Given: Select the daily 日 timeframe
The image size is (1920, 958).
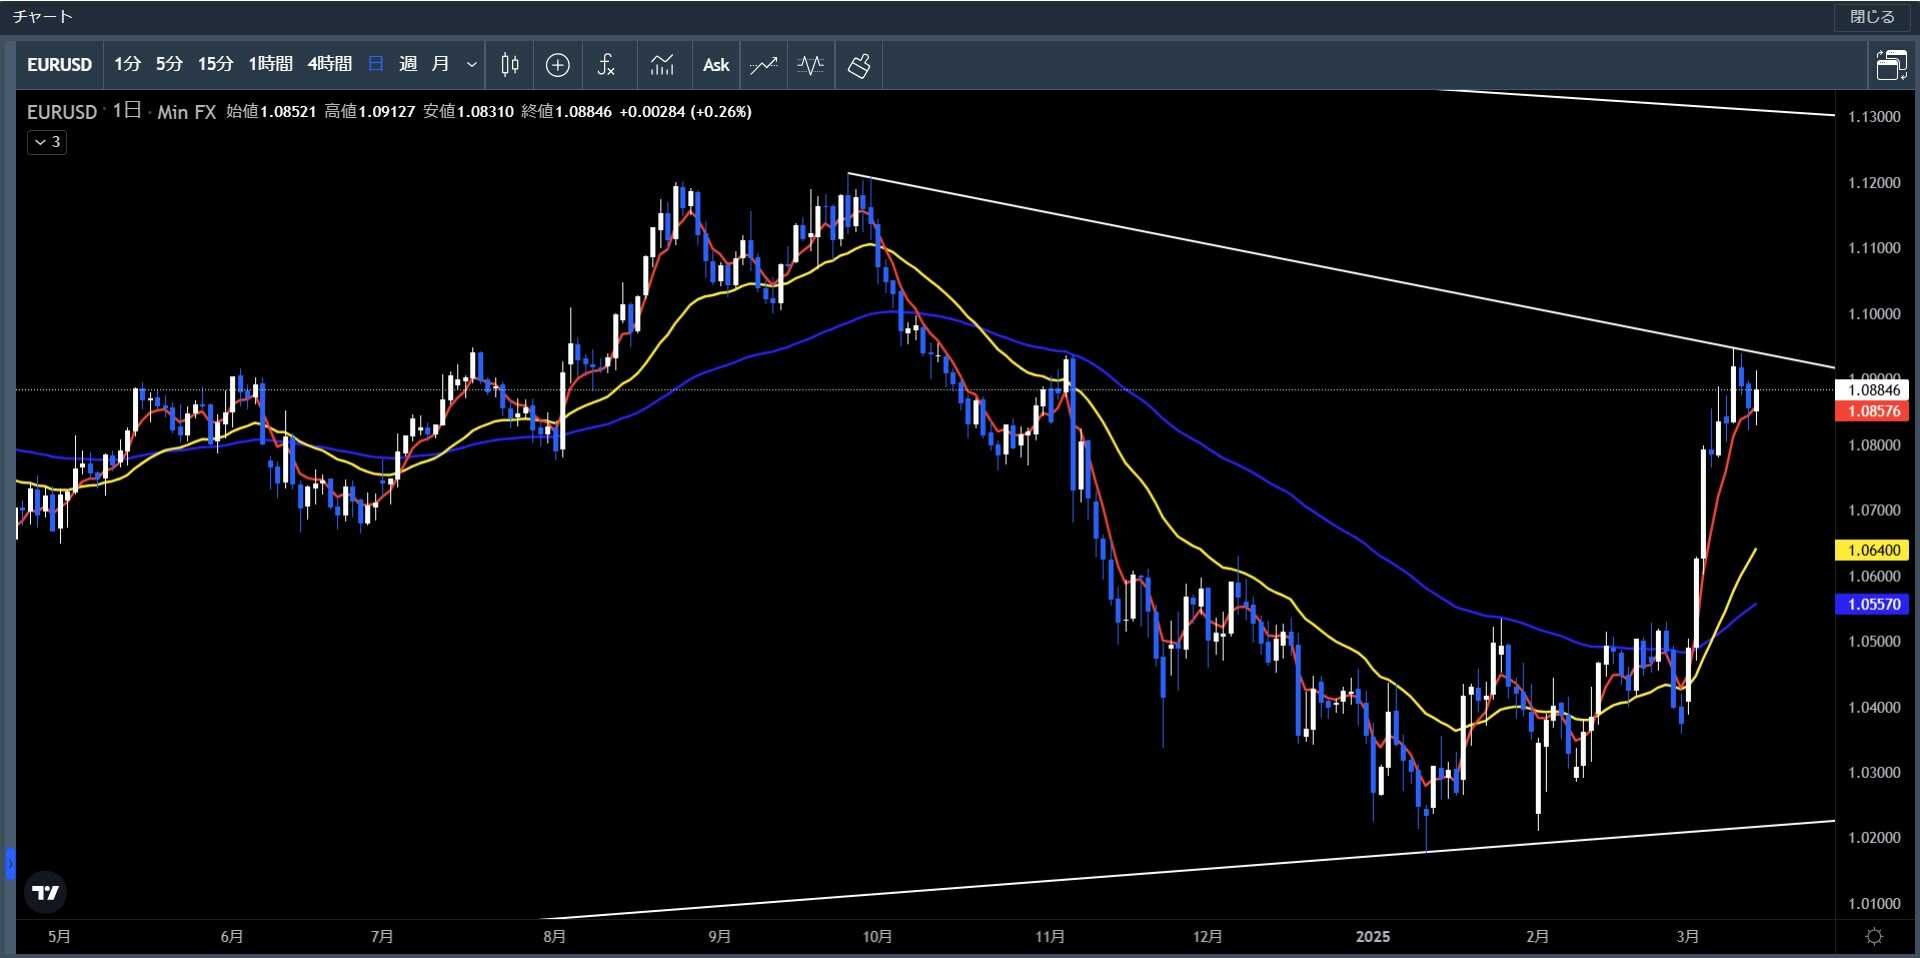Looking at the screenshot, I should click(376, 64).
